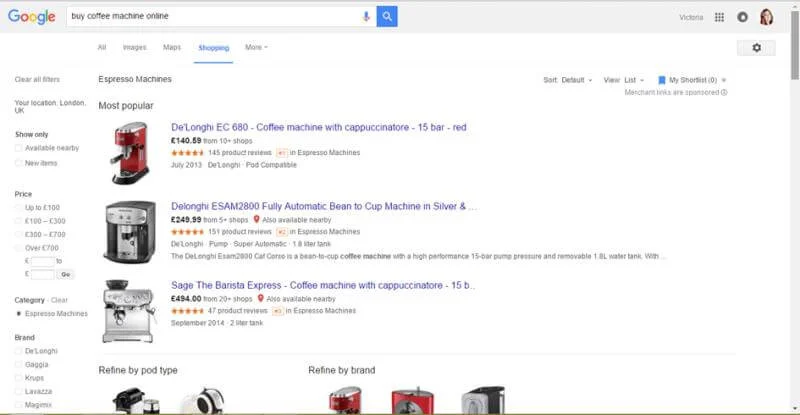Tick the Available nearby checkbox
Image resolution: width=800 pixels, height=415 pixels.
pos(19,148)
